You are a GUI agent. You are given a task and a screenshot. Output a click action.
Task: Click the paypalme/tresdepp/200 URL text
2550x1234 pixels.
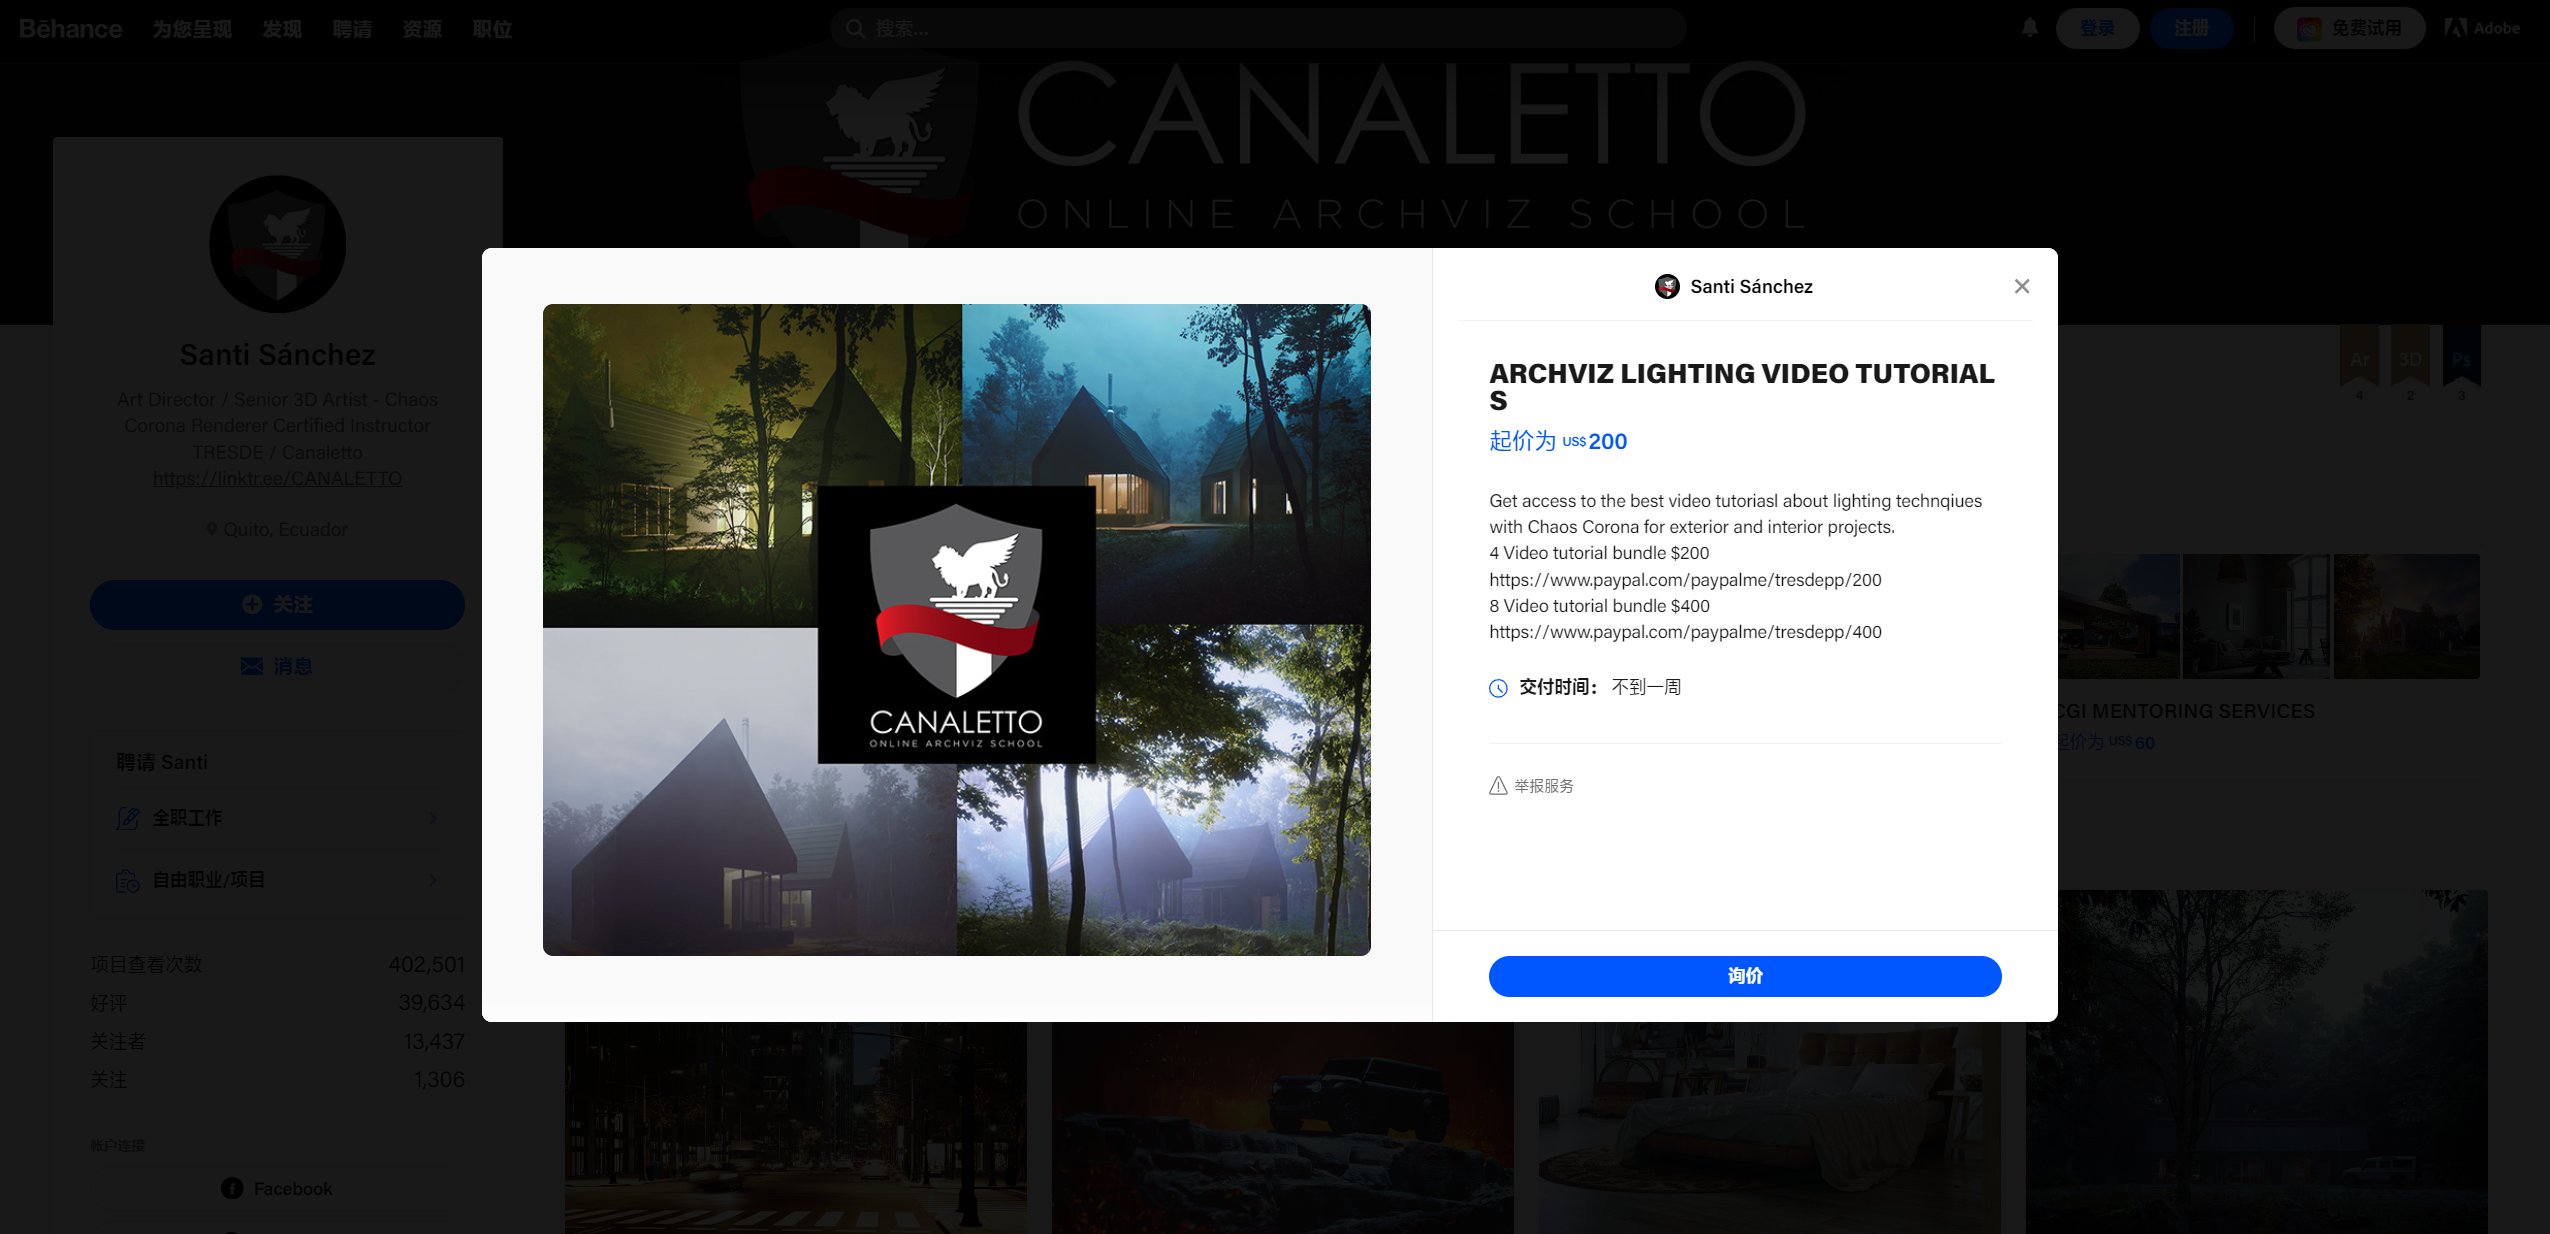(1685, 580)
